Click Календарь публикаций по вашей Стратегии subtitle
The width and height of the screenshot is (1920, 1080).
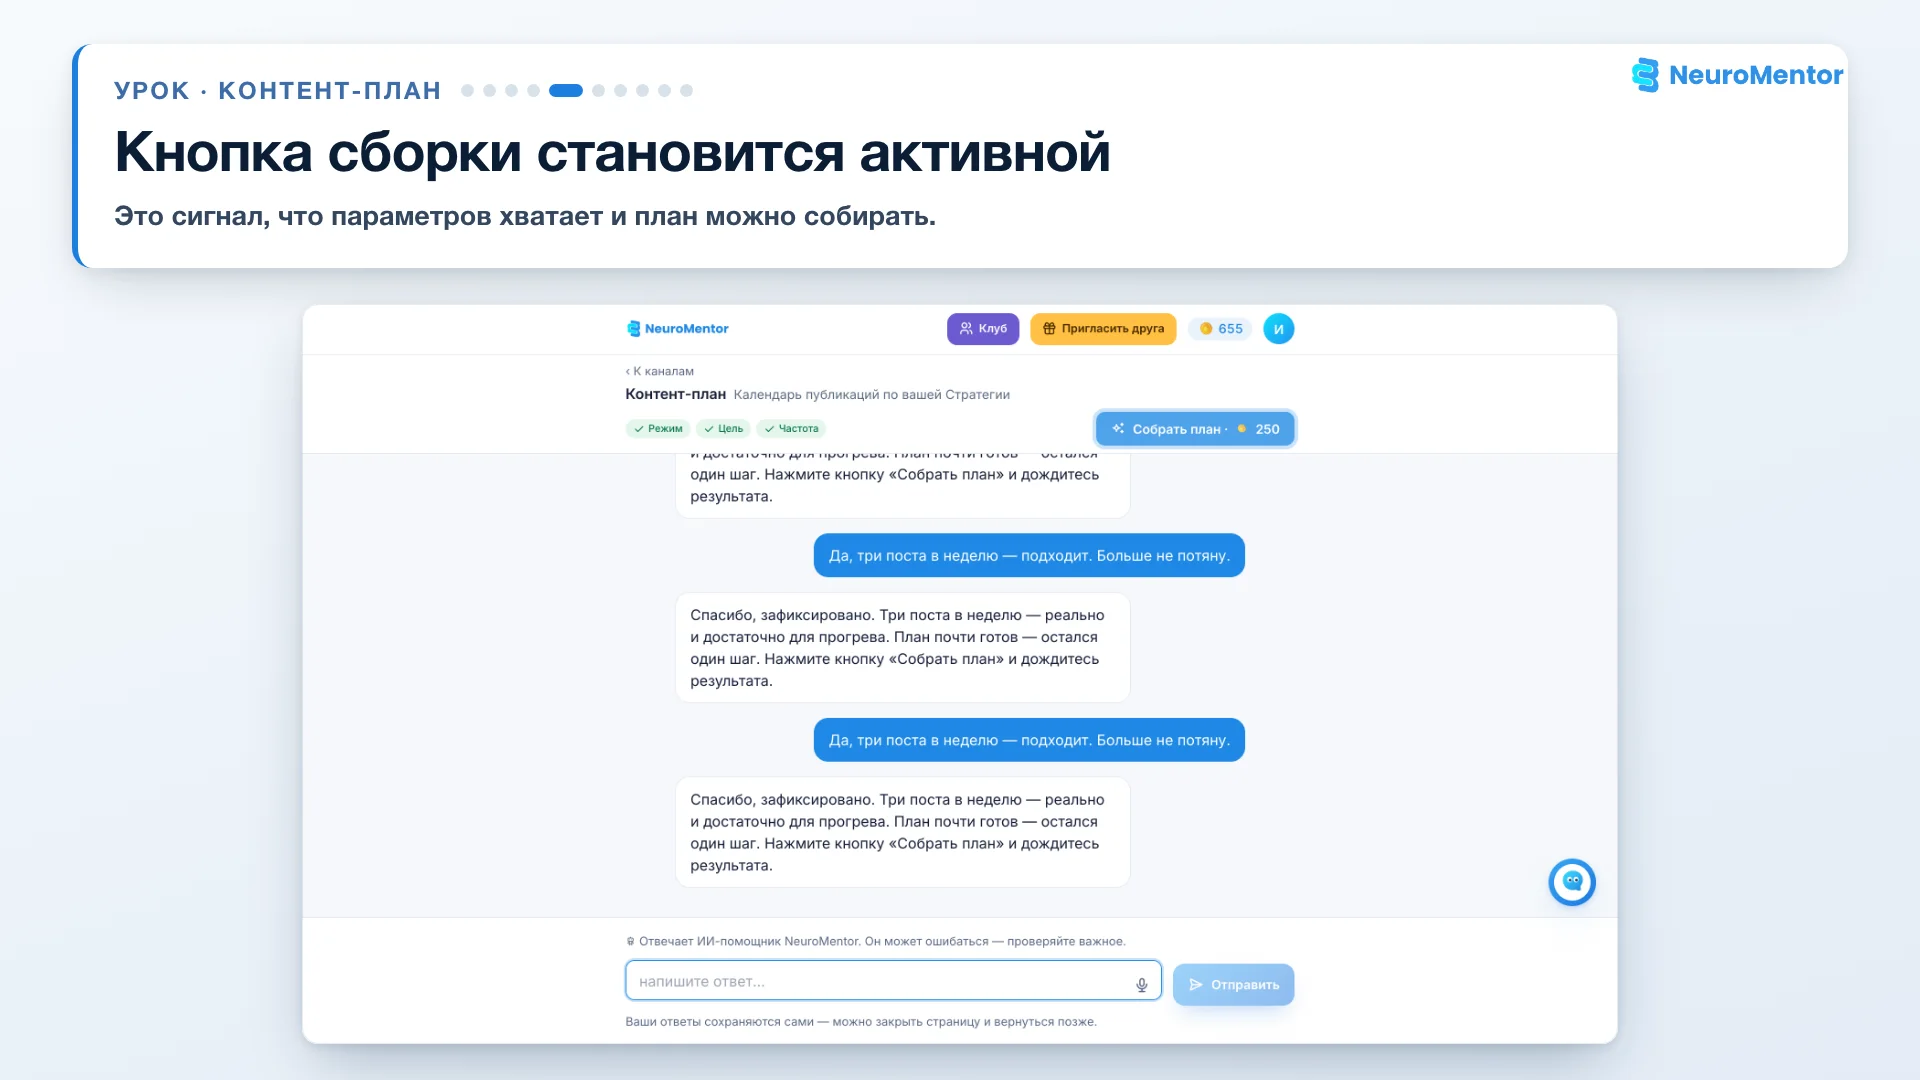pyautogui.click(x=872, y=395)
